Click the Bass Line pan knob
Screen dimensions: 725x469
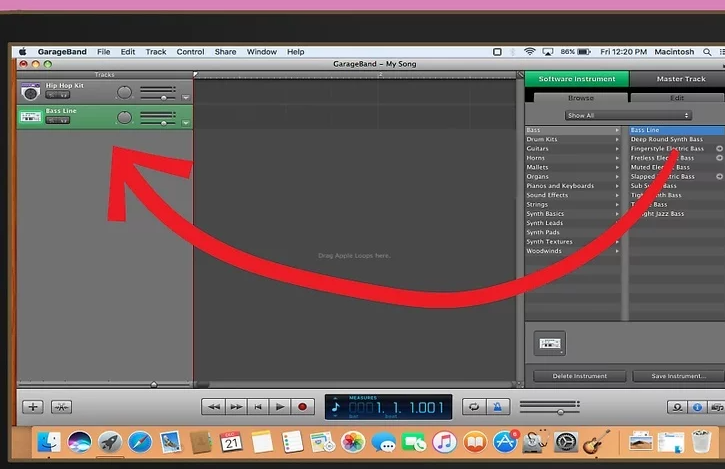click(x=124, y=117)
